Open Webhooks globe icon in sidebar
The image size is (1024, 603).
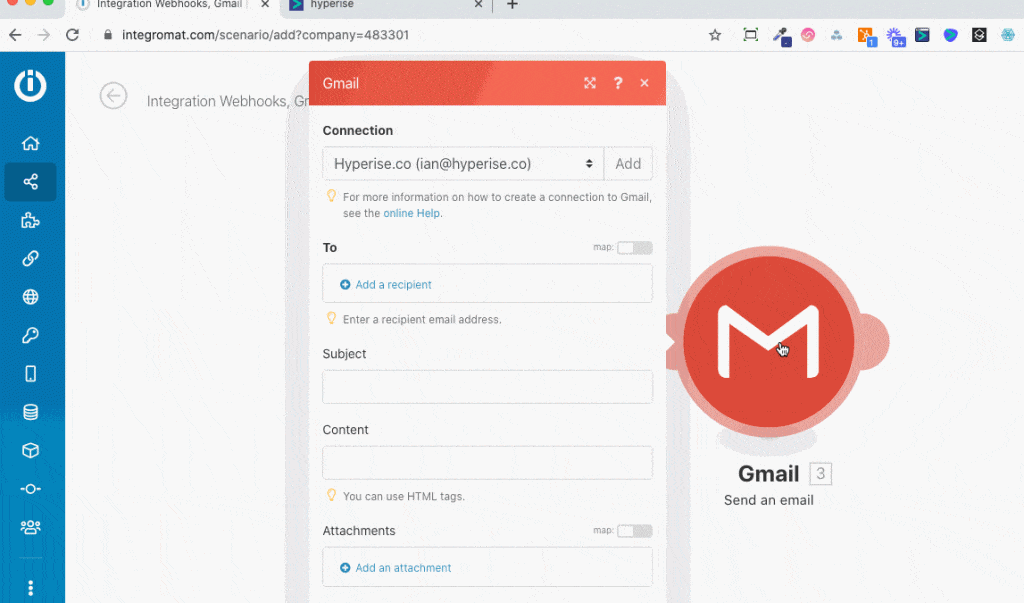(30, 297)
